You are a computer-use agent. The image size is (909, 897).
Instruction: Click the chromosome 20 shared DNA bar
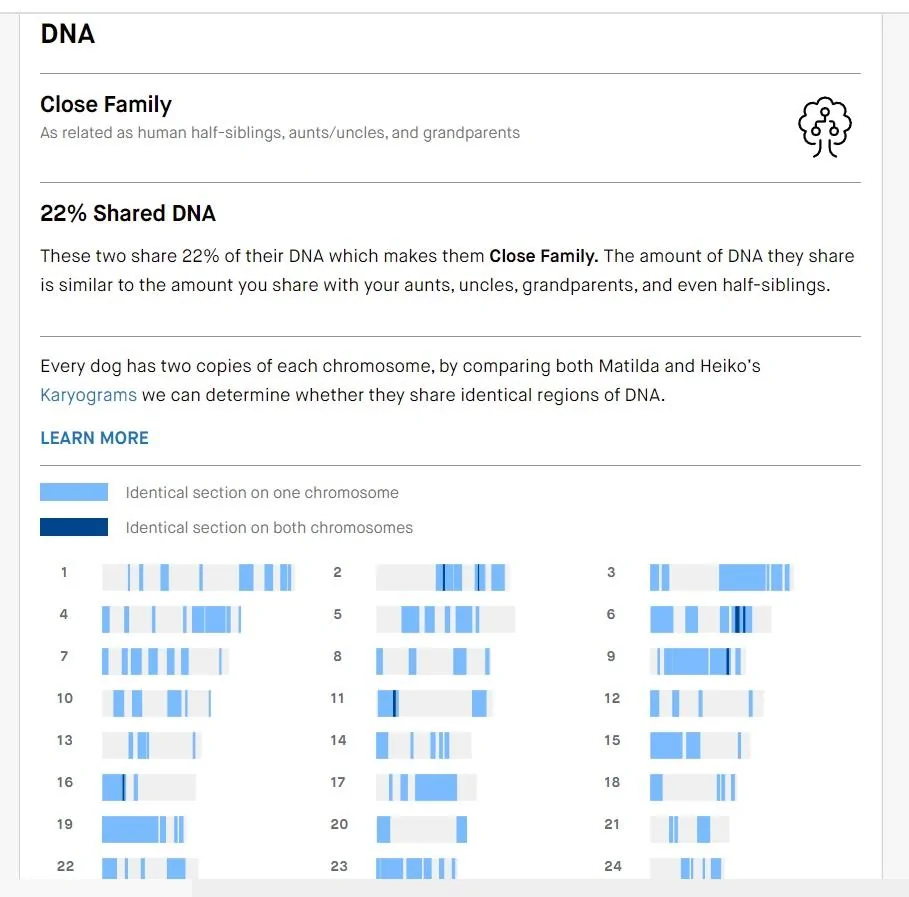point(421,829)
